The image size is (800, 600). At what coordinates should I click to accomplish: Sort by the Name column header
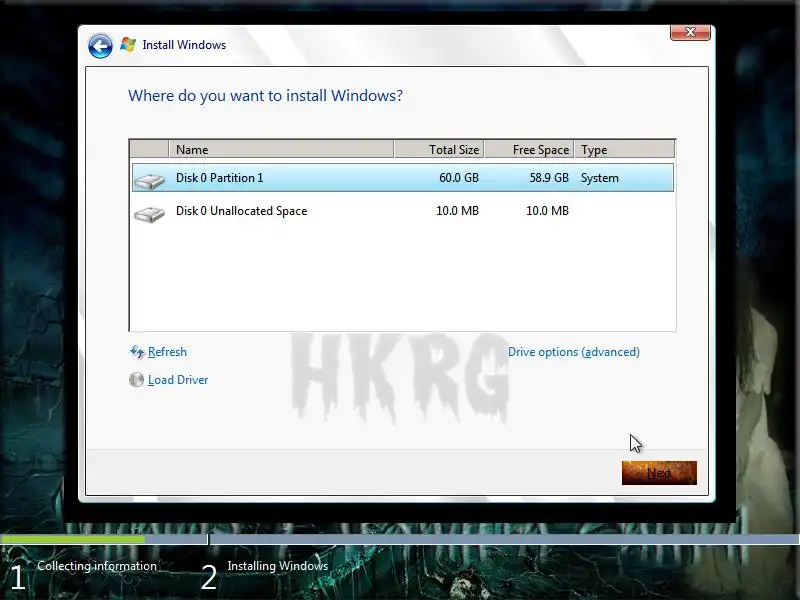281,149
